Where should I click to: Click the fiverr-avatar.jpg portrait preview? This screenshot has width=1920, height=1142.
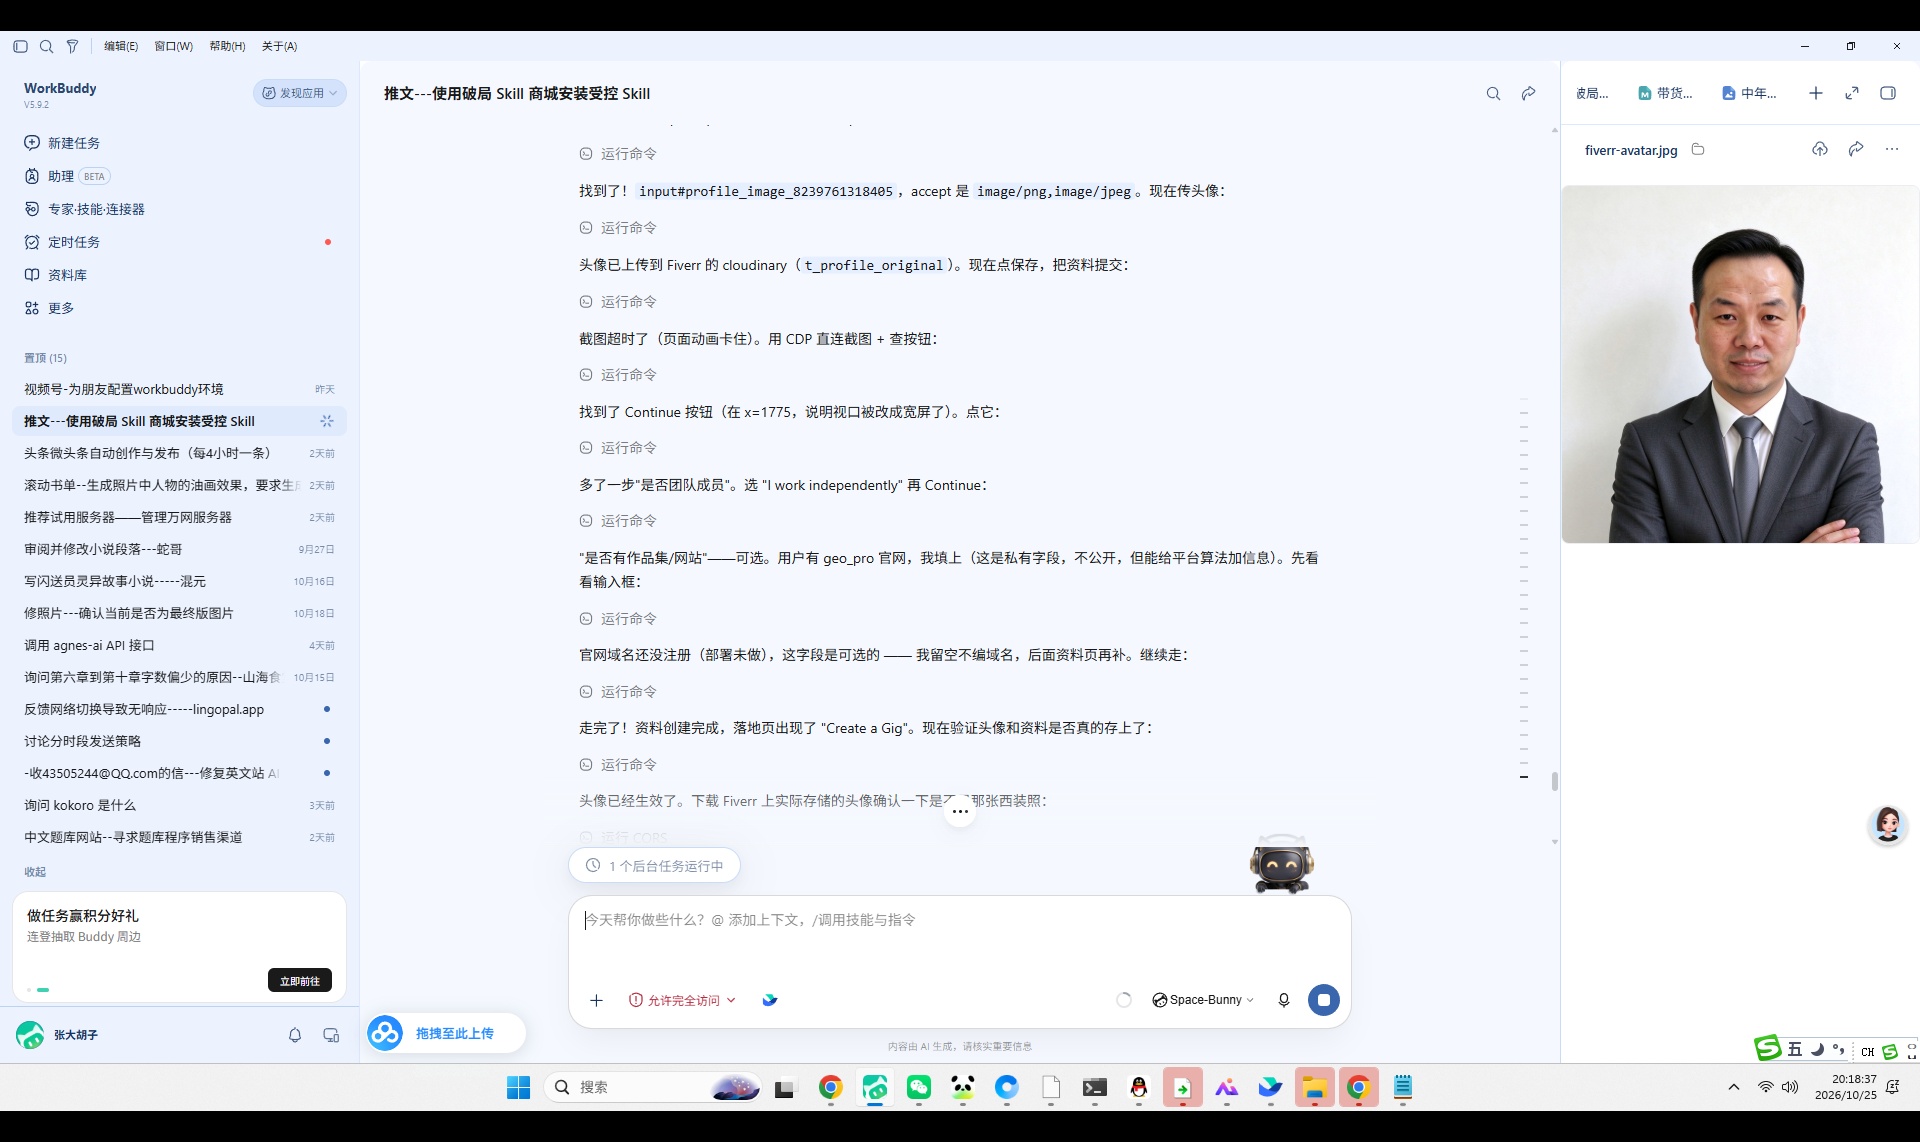[1740, 364]
